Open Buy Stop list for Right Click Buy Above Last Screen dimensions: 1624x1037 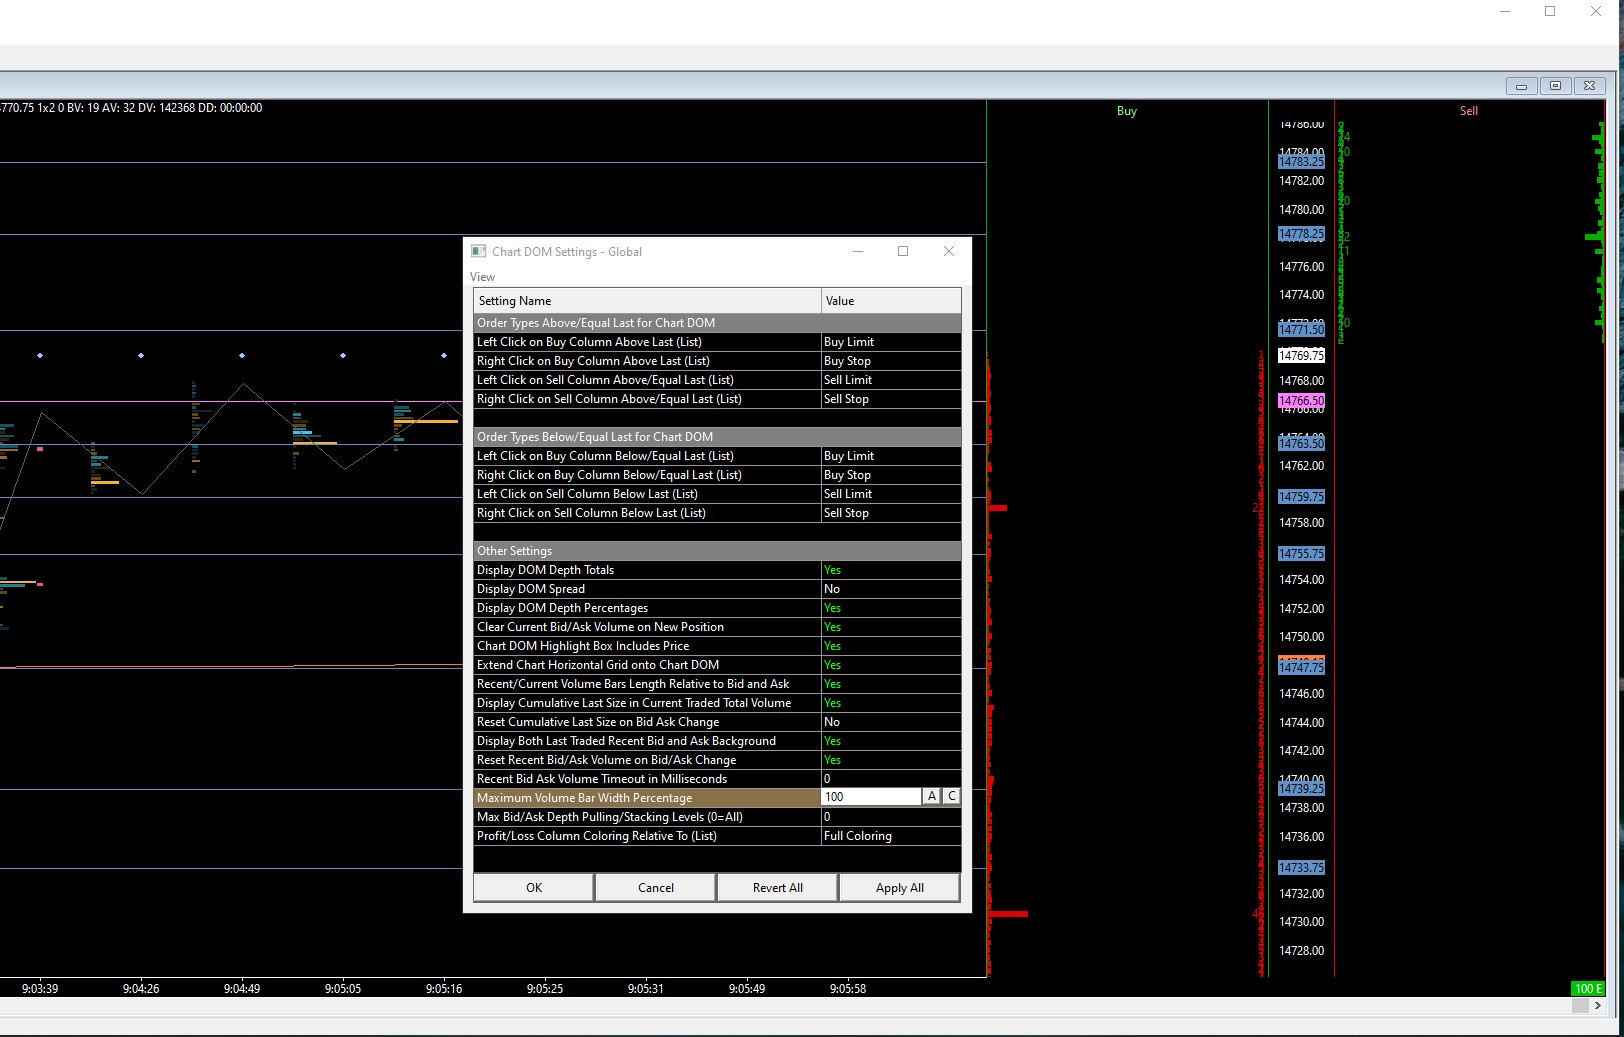pyautogui.click(x=891, y=361)
